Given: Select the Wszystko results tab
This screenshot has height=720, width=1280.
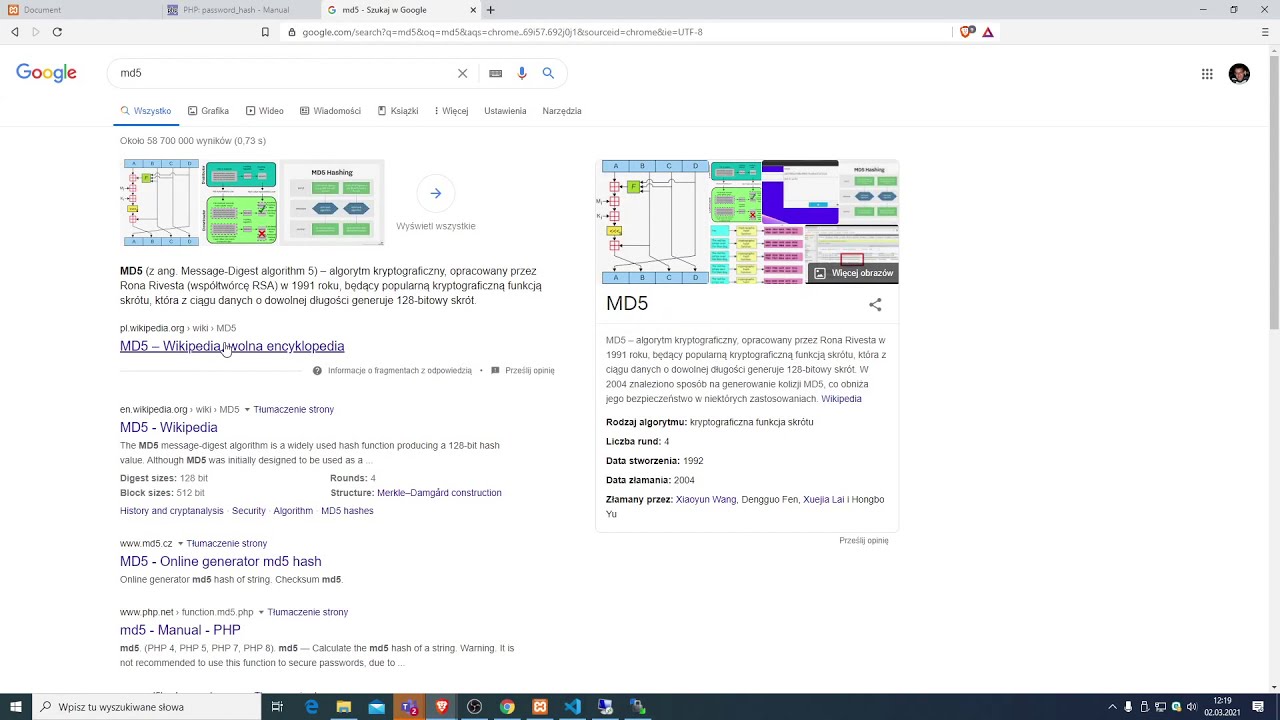Looking at the screenshot, I should [x=146, y=111].
